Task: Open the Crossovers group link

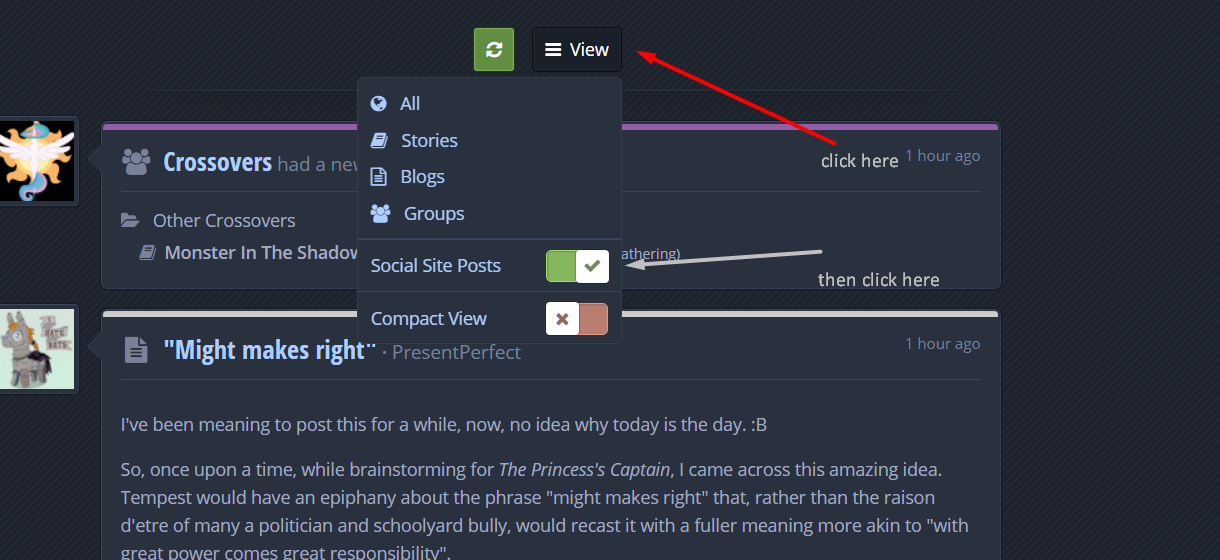Action: click(217, 162)
